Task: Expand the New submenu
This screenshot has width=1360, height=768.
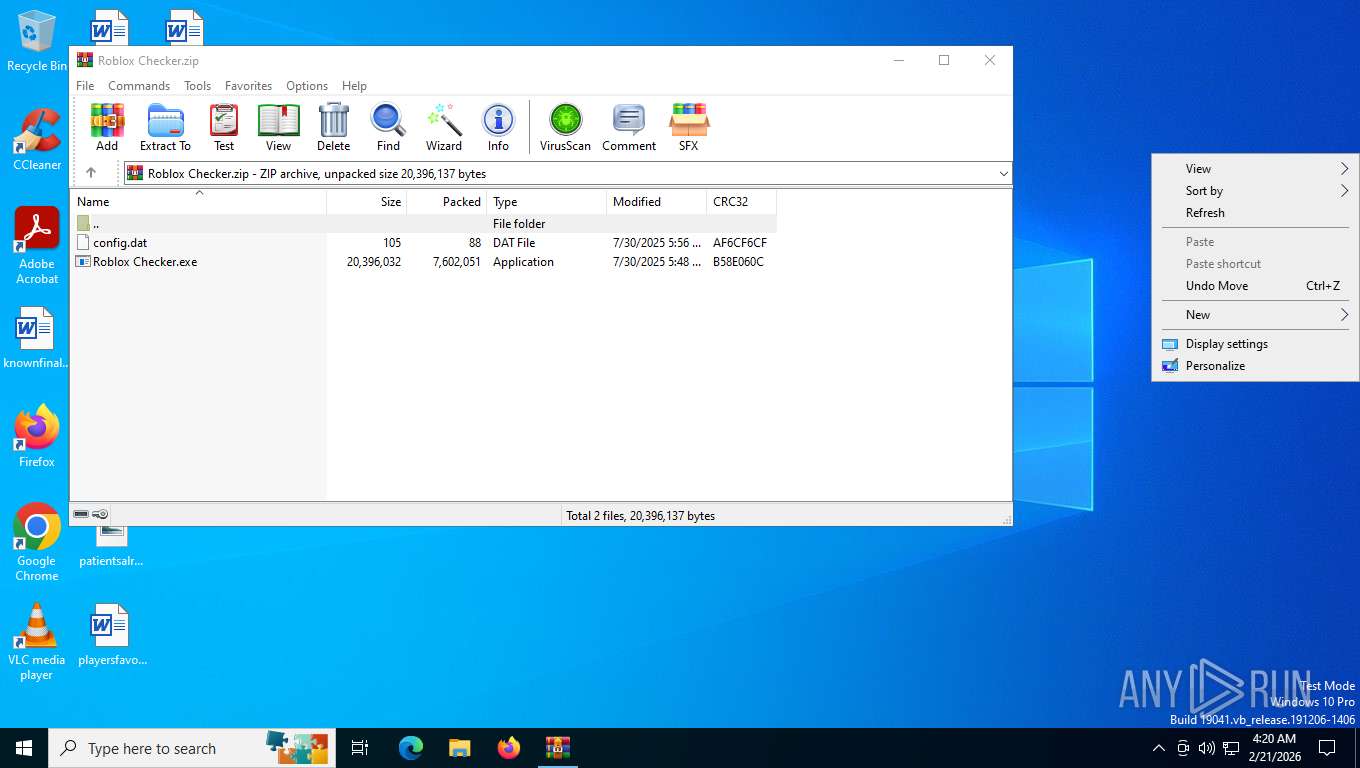Action: point(1255,315)
